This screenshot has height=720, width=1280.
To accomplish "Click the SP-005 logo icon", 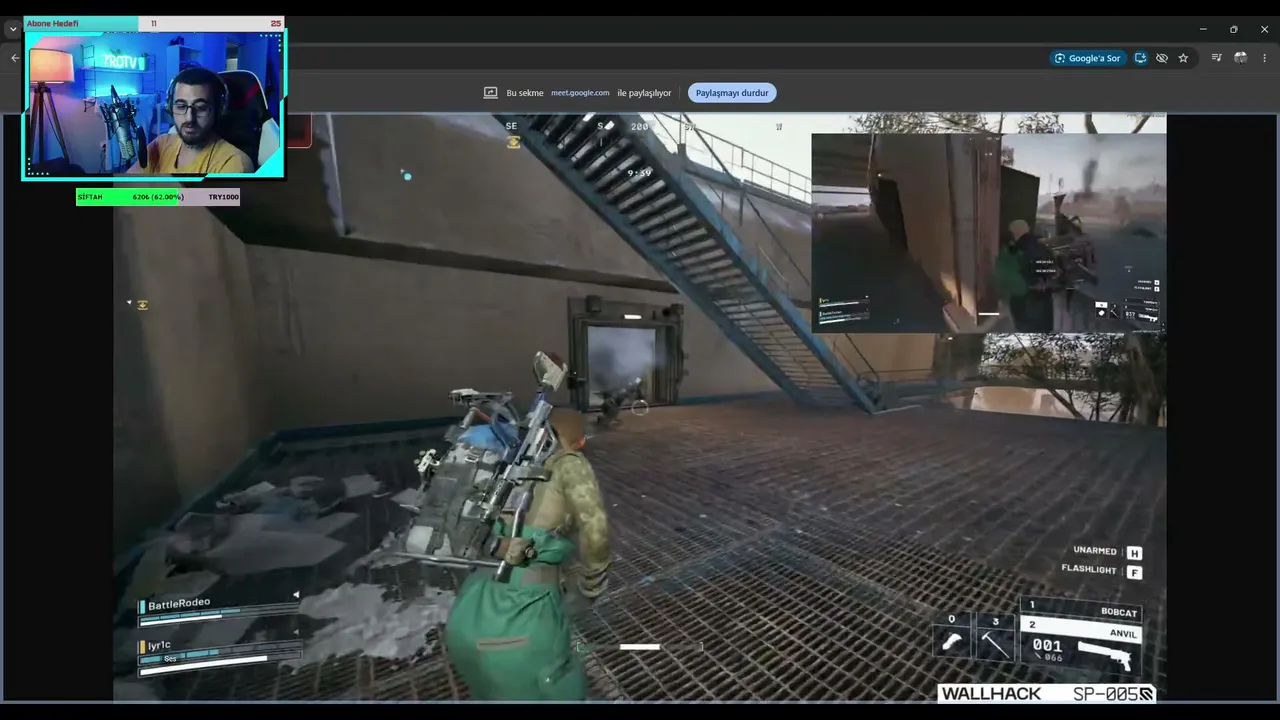I will pos(1147,694).
